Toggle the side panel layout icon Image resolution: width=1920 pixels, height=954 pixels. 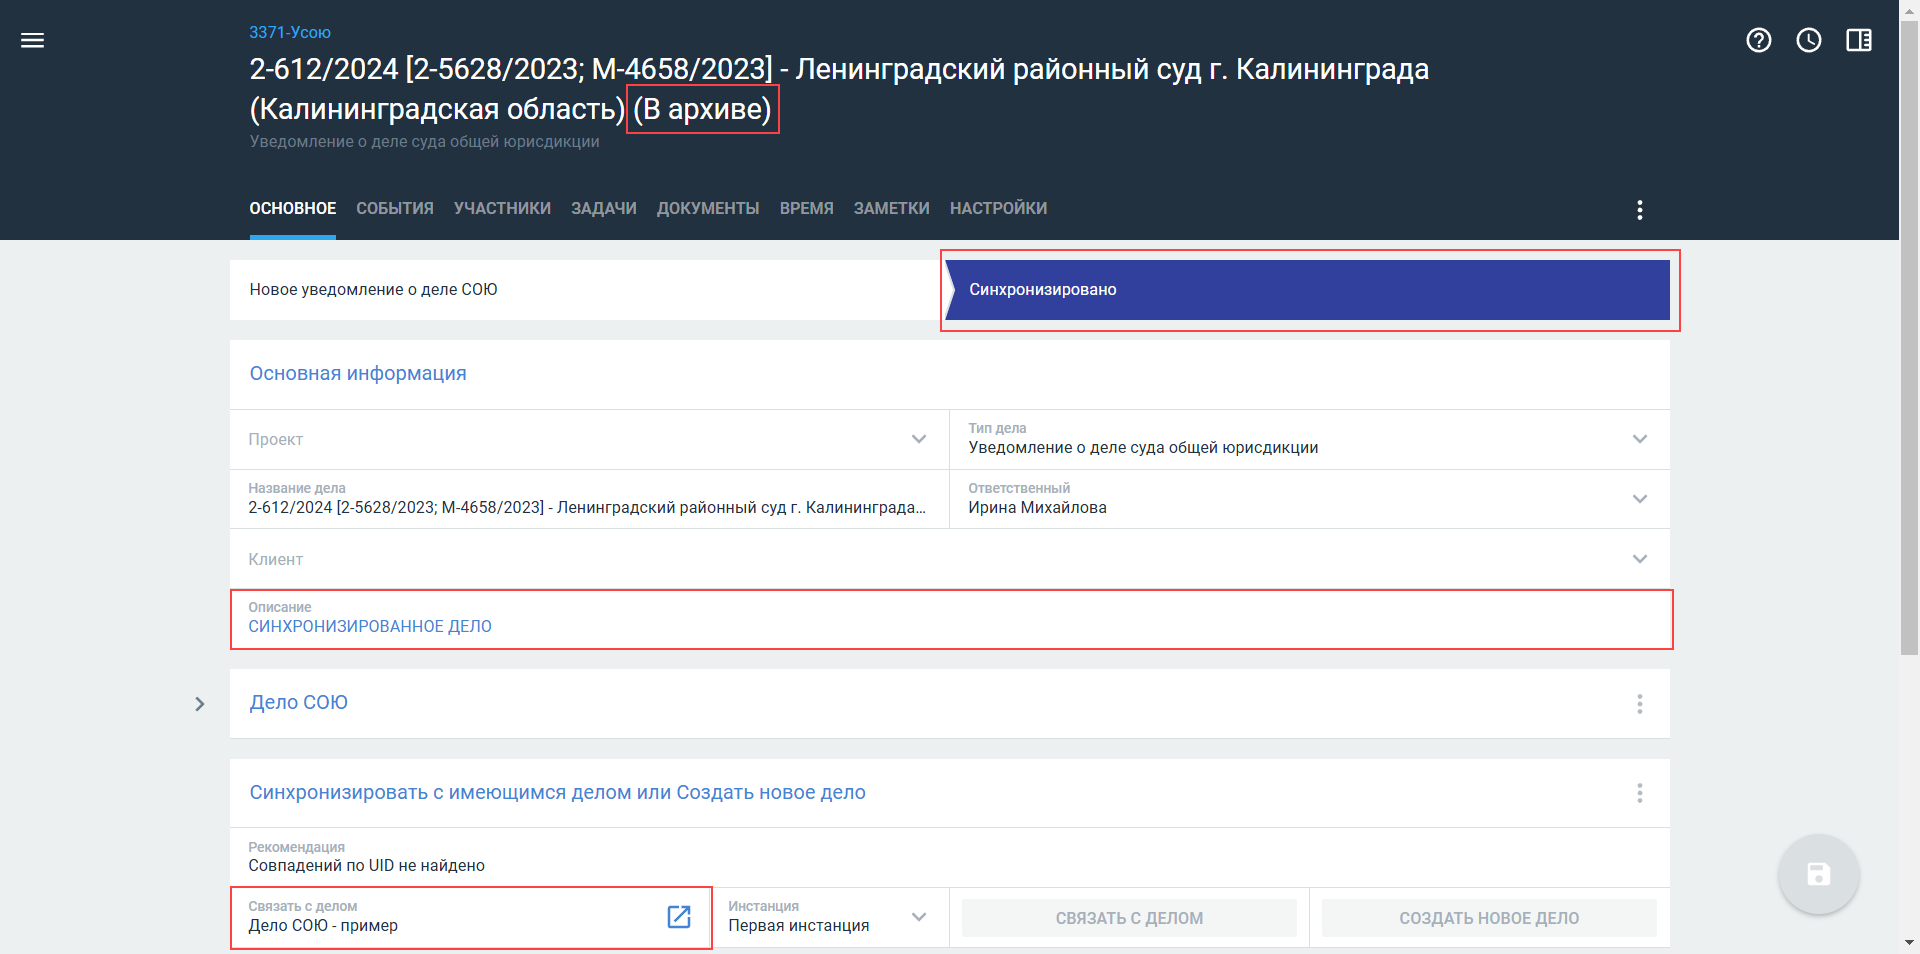click(x=1859, y=40)
